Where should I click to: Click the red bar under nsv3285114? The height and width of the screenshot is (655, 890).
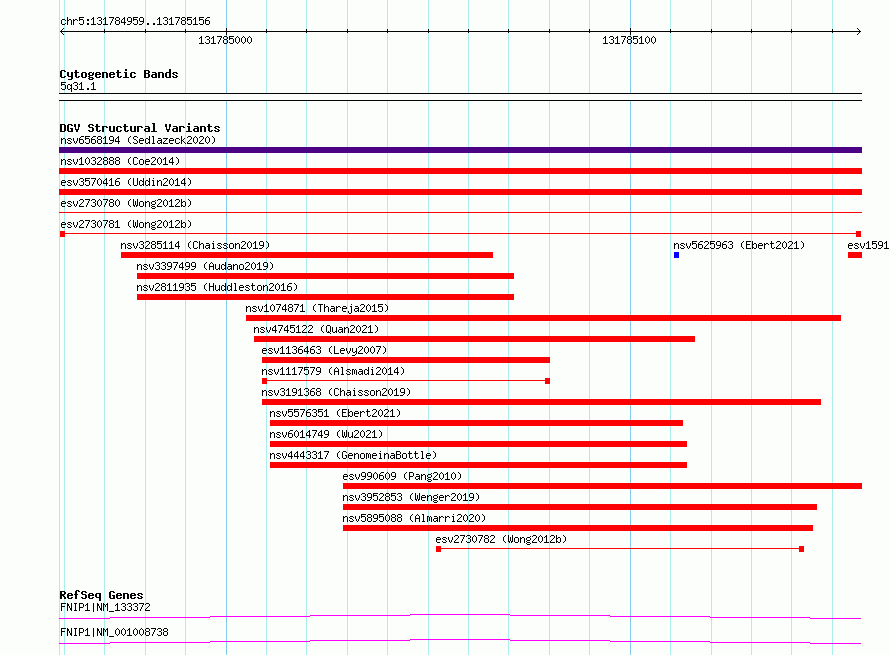click(307, 255)
